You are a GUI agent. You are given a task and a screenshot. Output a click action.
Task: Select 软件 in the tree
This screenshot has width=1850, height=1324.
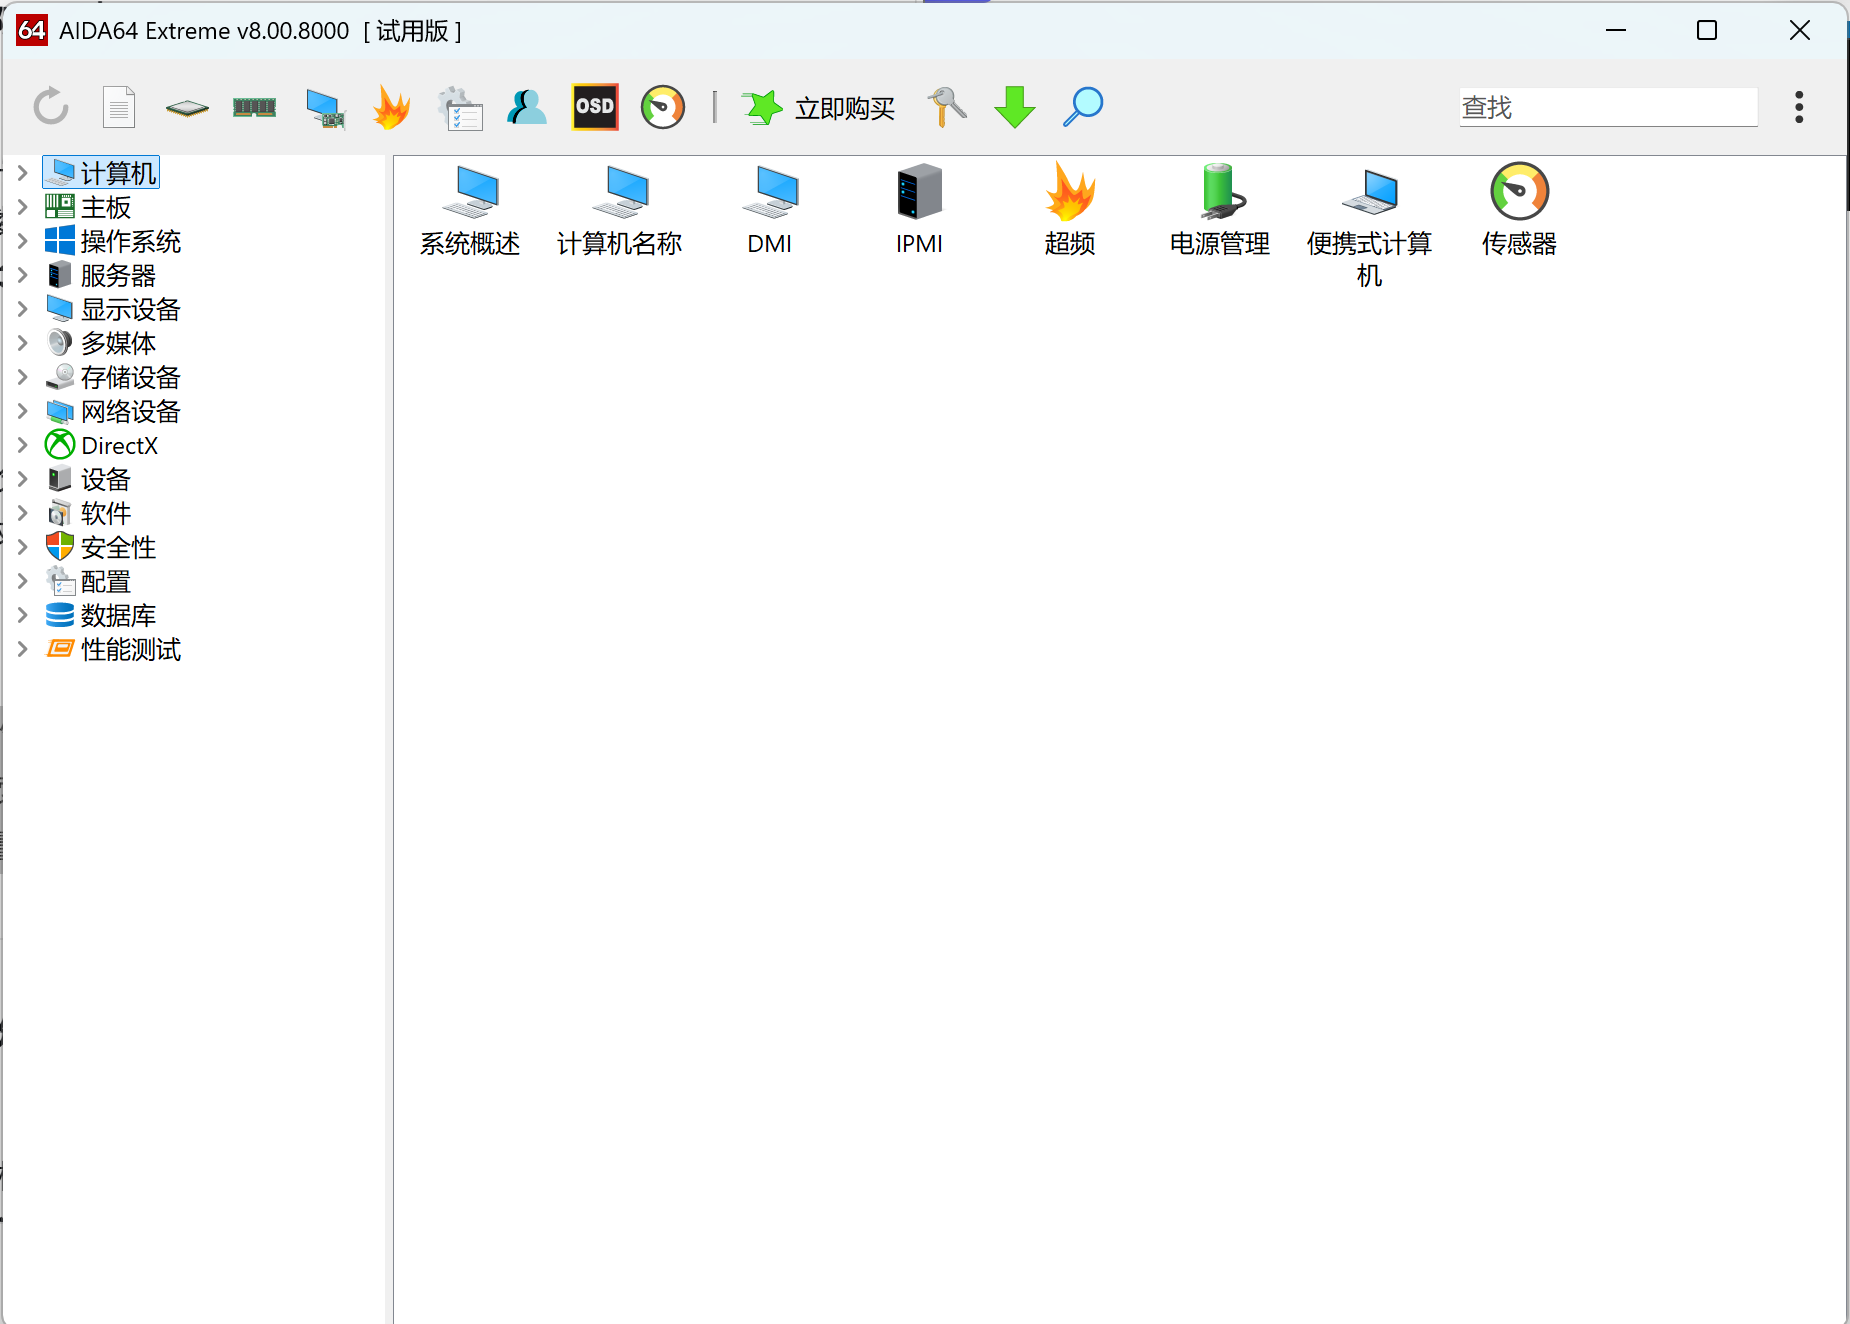point(89,513)
